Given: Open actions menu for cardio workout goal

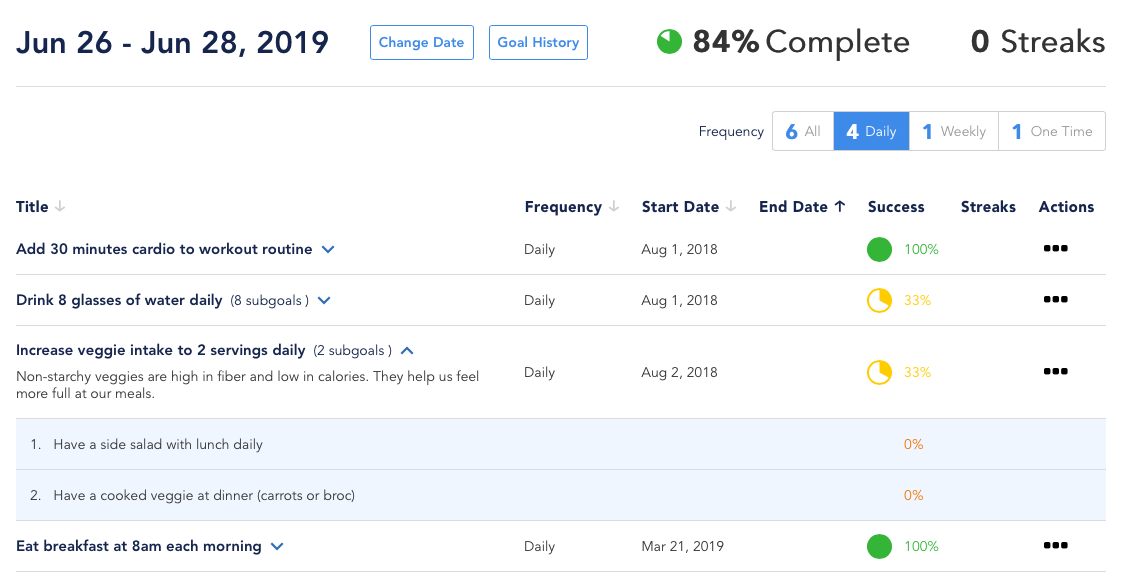Looking at the screenshot, I should pos(1055,249).
